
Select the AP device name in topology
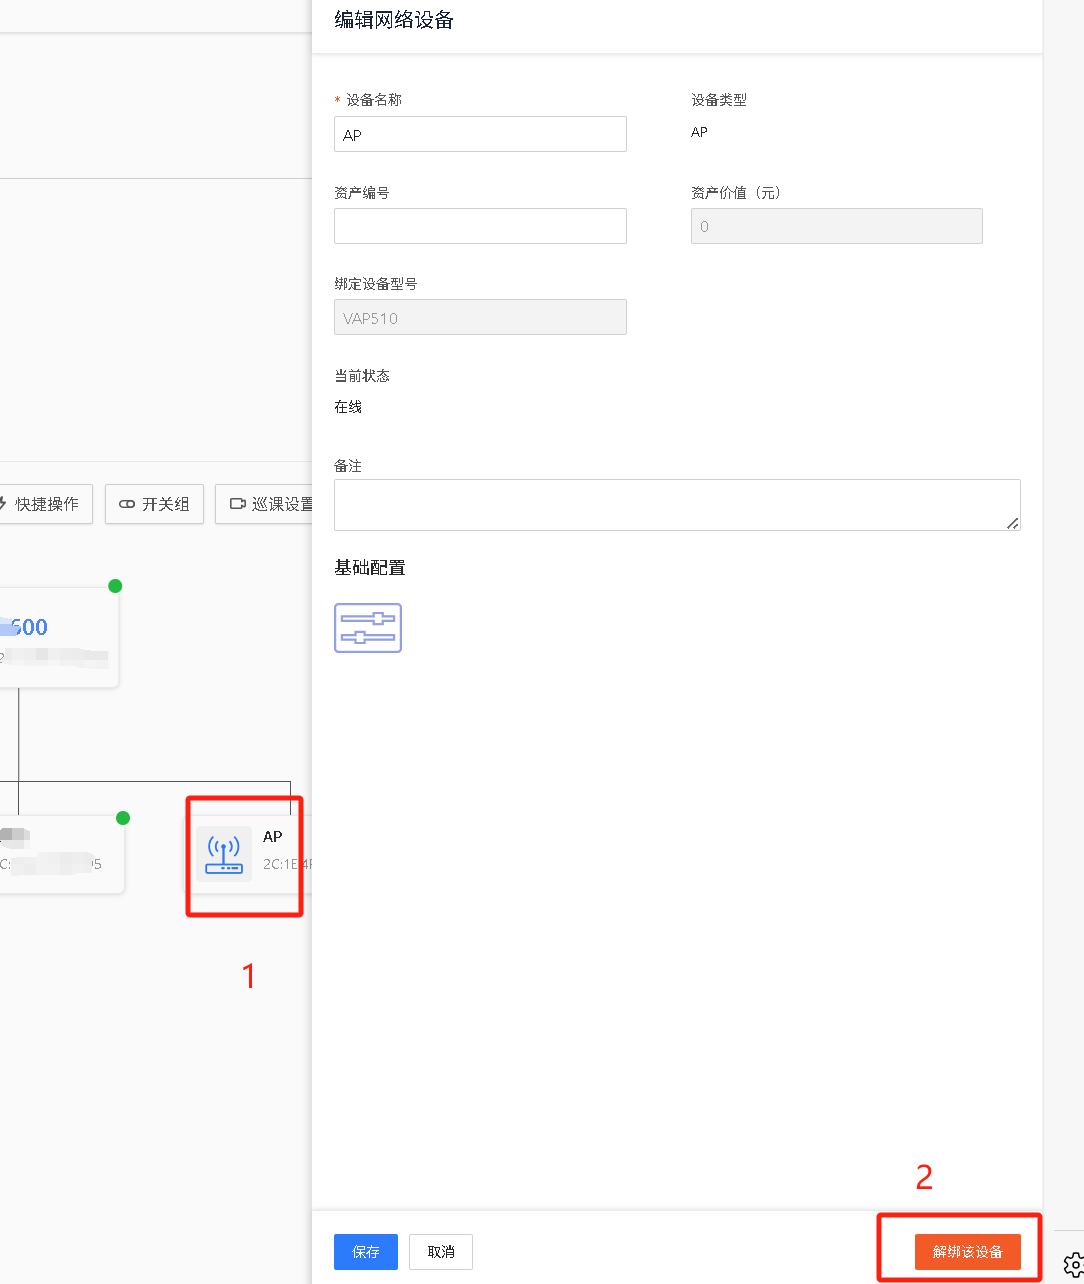[272, 837]
